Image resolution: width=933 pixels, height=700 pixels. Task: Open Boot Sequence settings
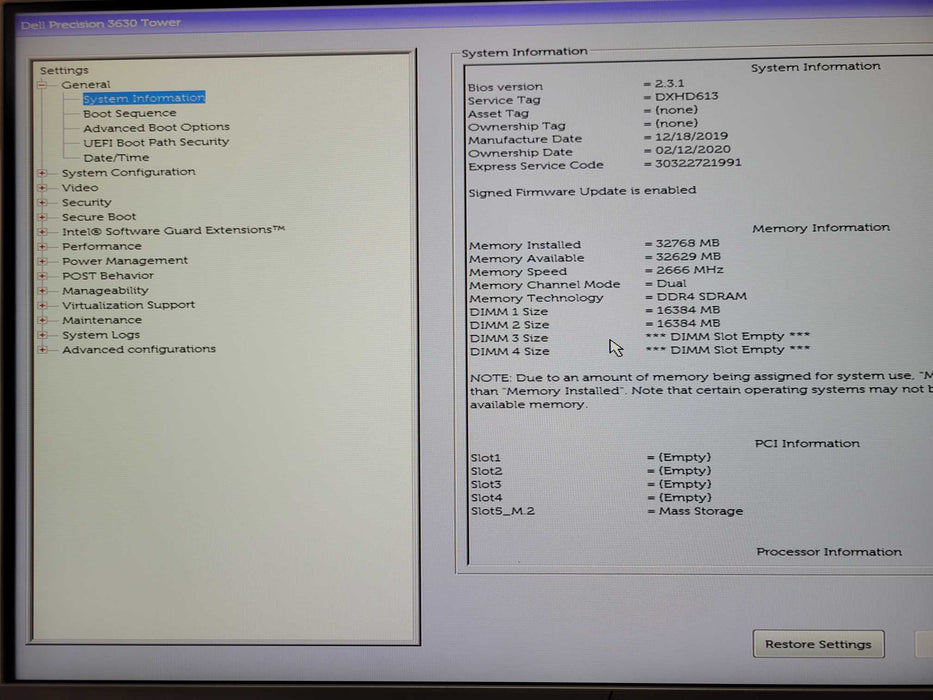(x=130, y=113)
